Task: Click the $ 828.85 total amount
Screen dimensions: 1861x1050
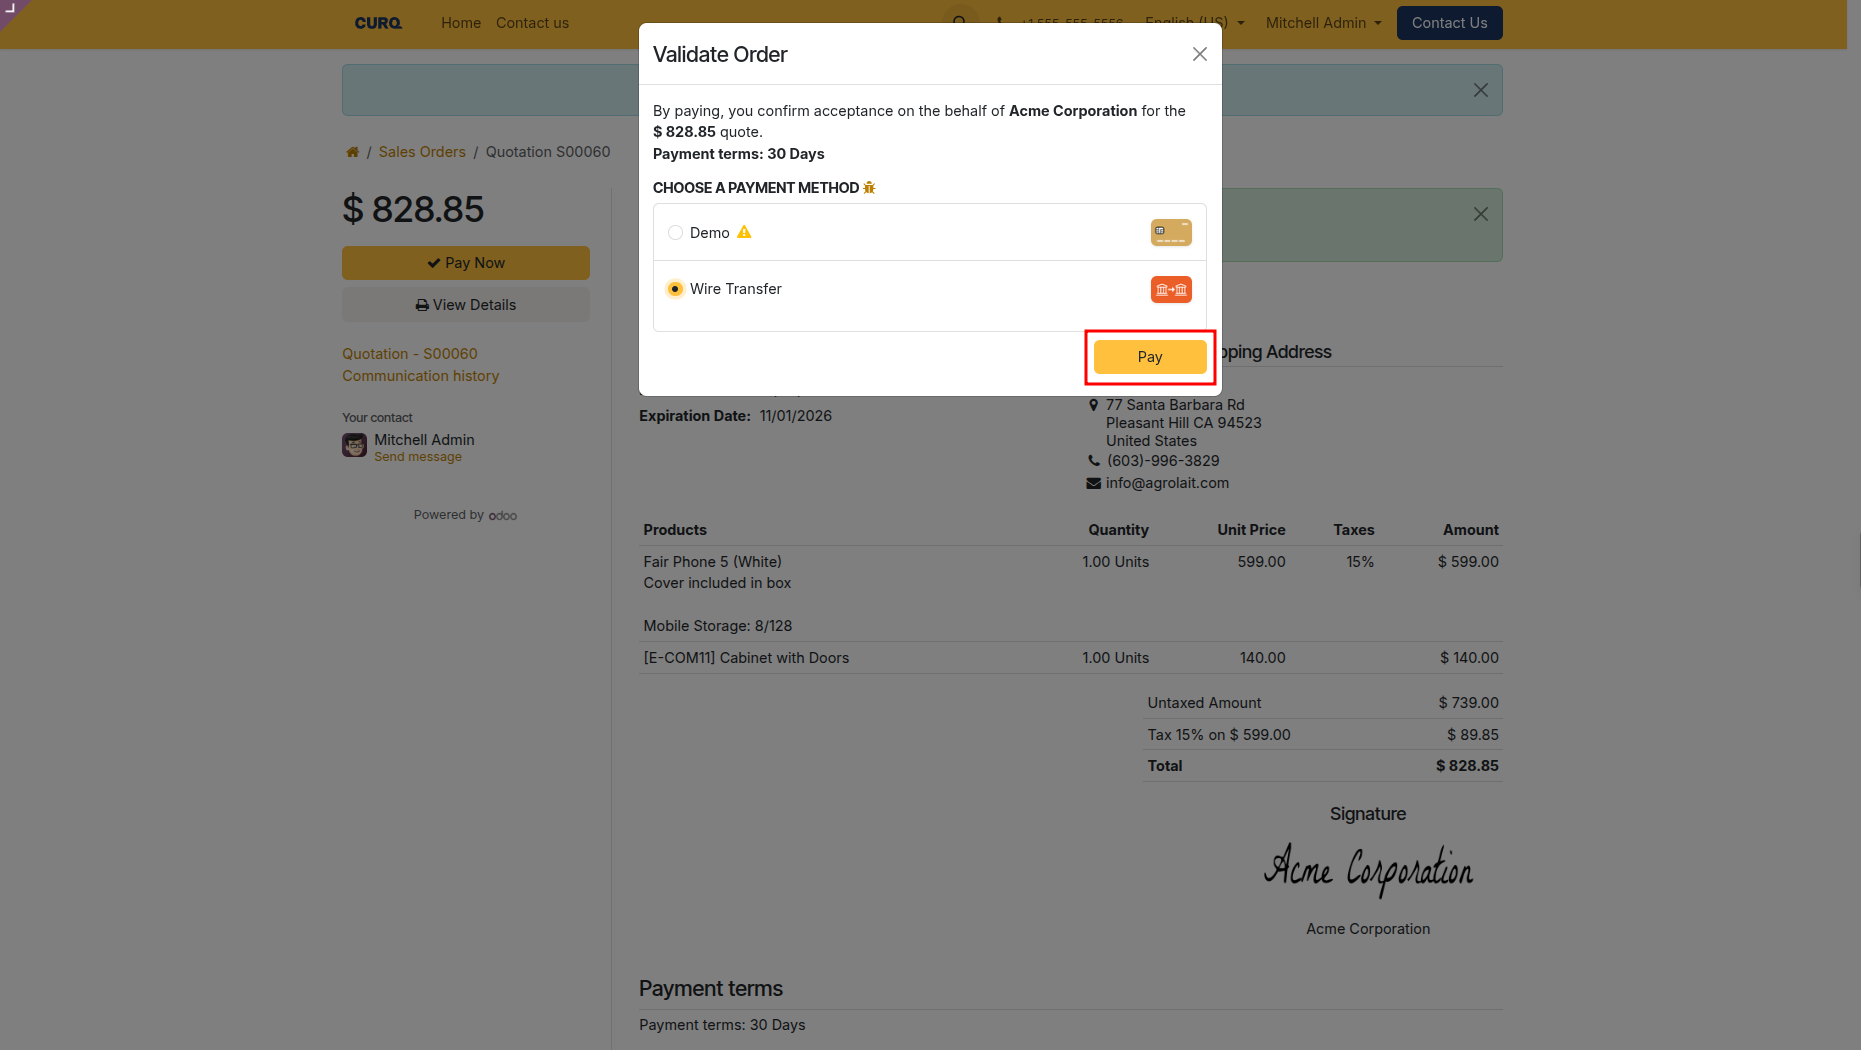Action: pyautogui.click(x=1467, y=766)
